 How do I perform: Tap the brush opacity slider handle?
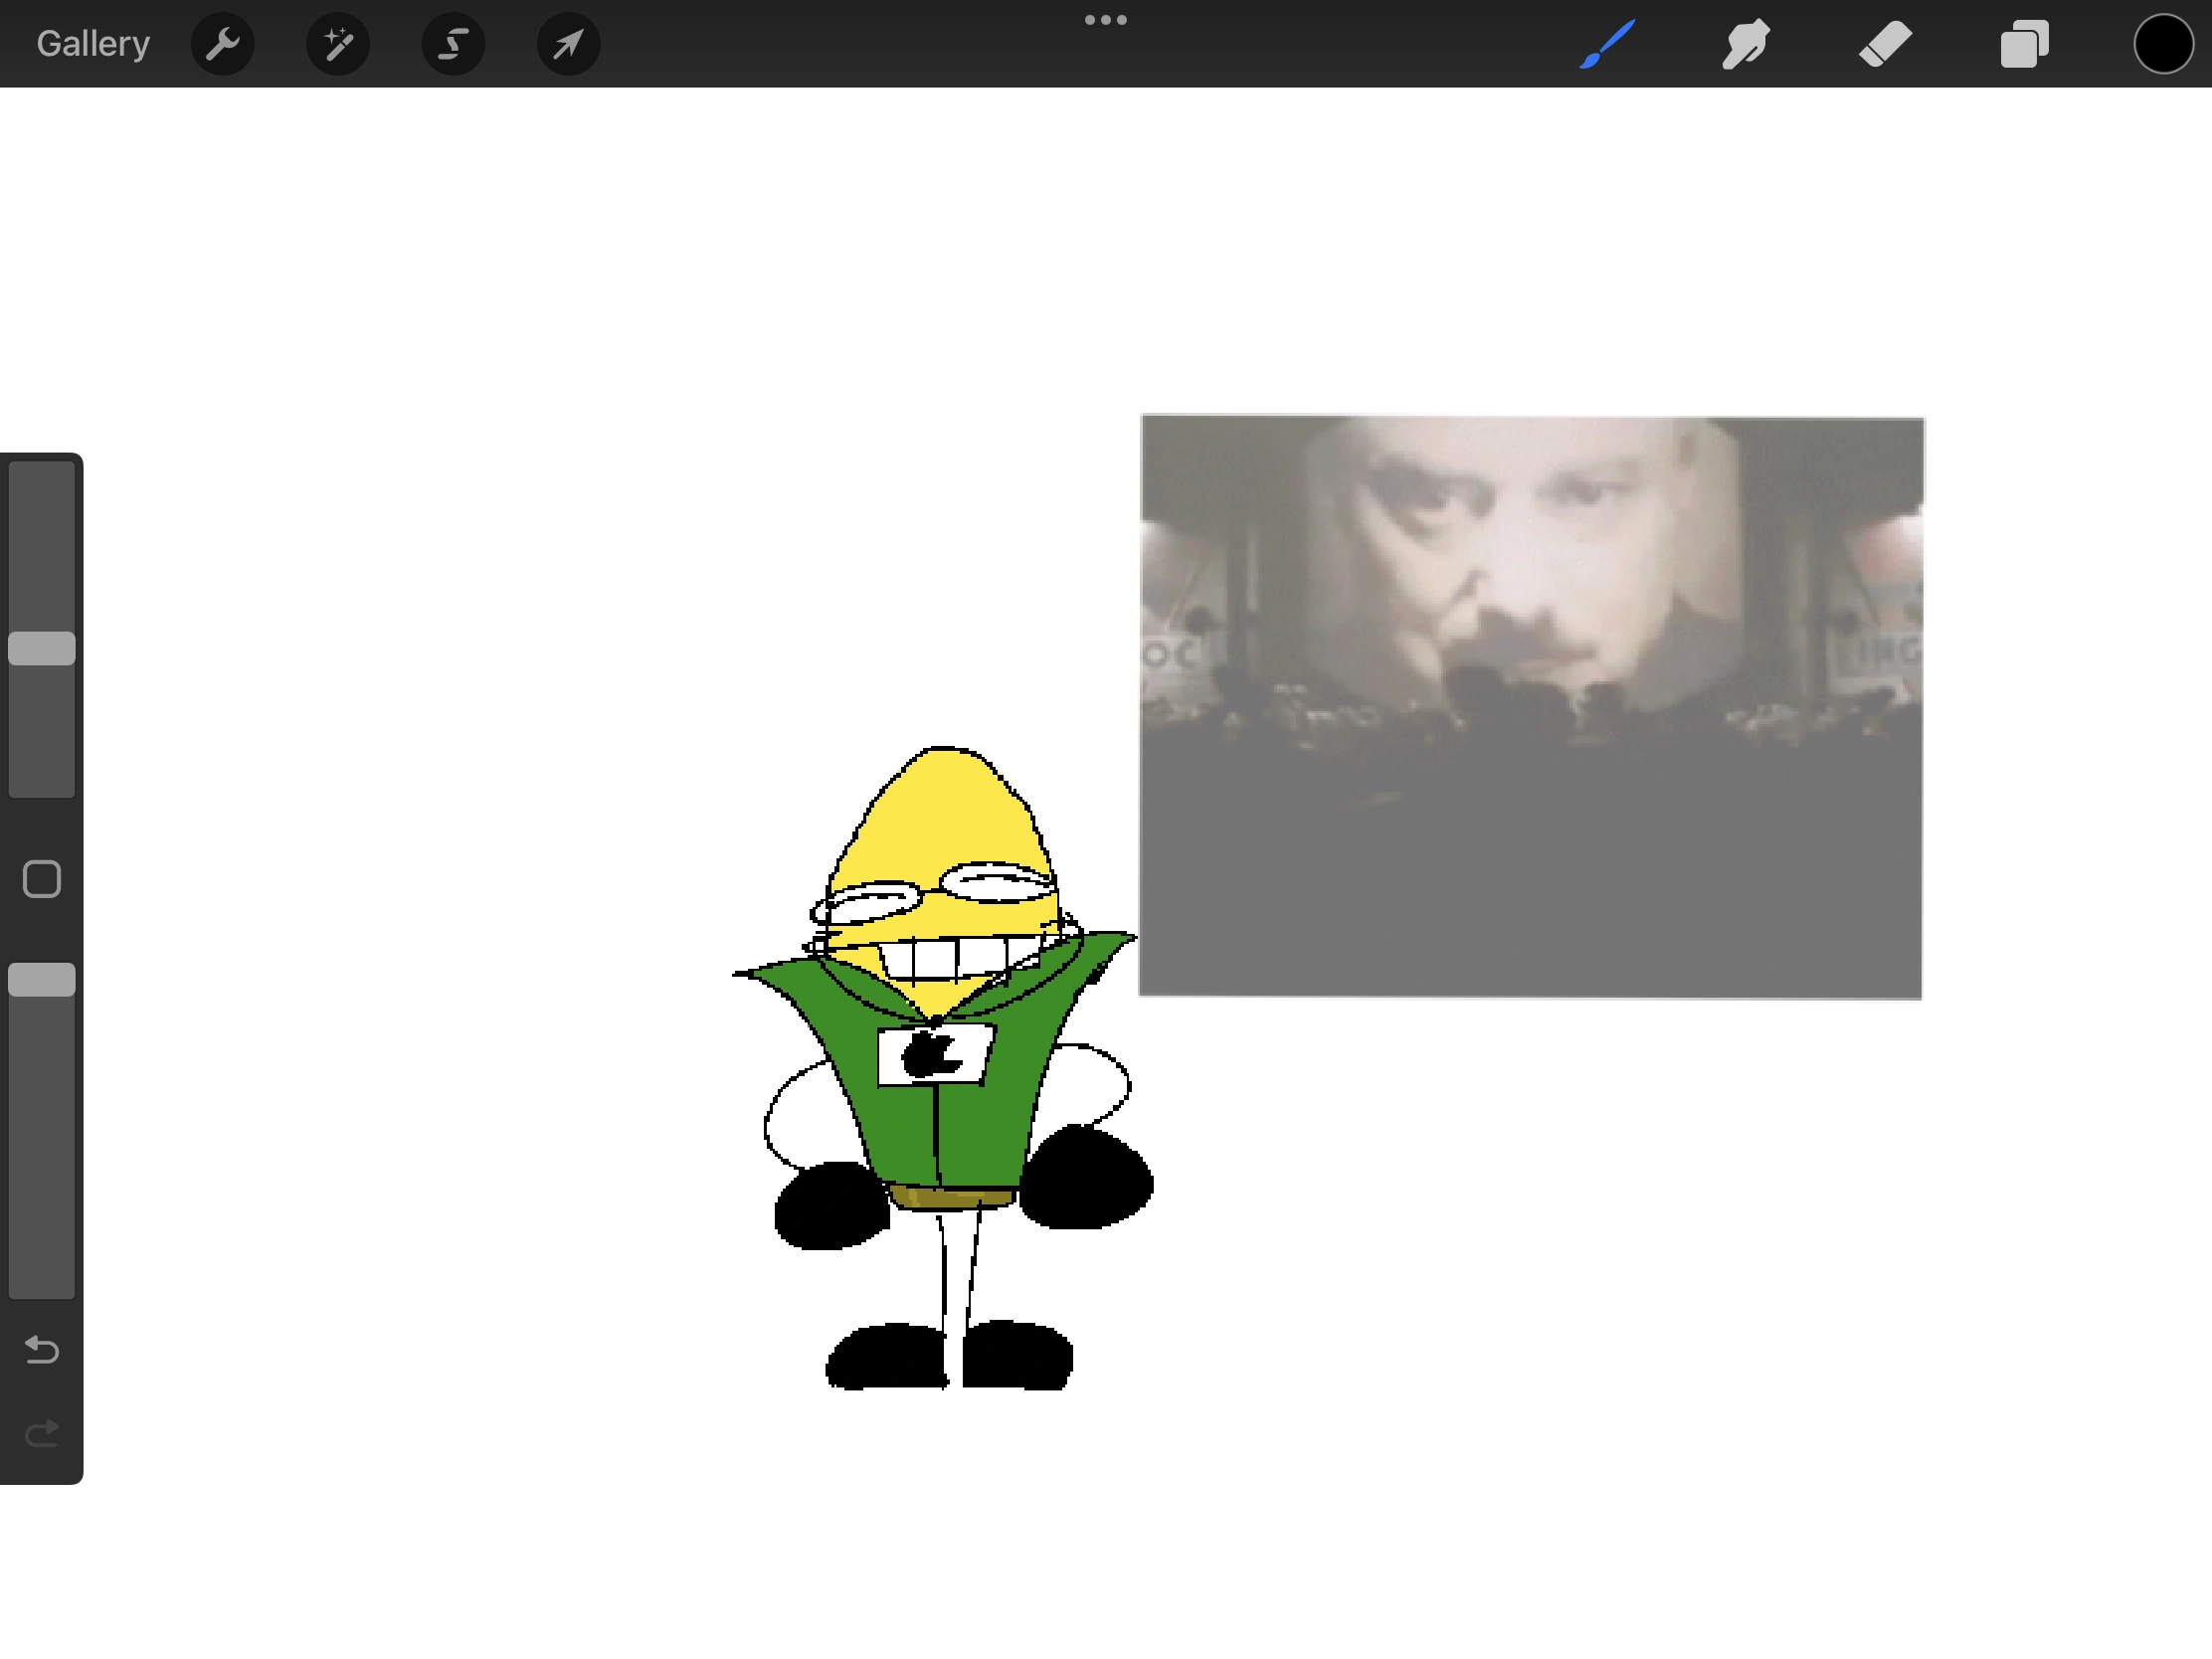[x=41, y=980]
